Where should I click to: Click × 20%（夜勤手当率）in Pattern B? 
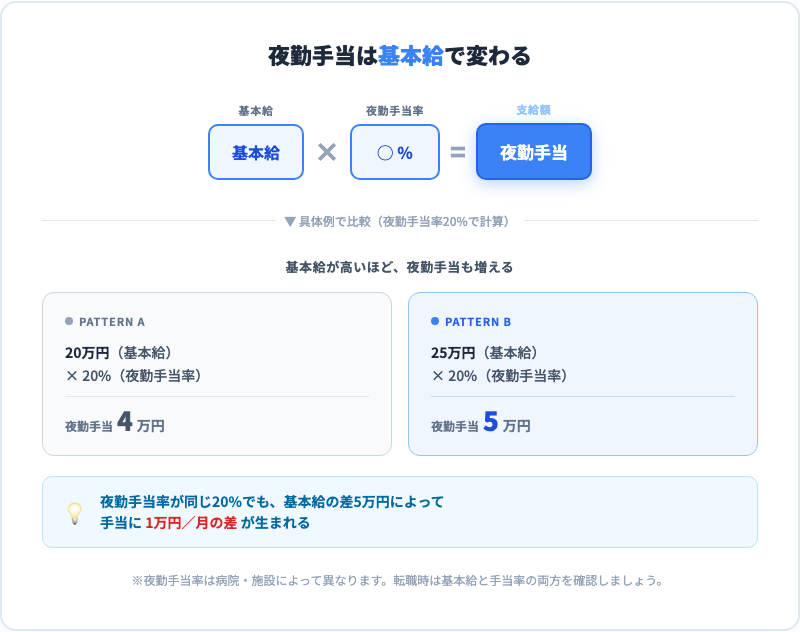click(x=499, y=376)
